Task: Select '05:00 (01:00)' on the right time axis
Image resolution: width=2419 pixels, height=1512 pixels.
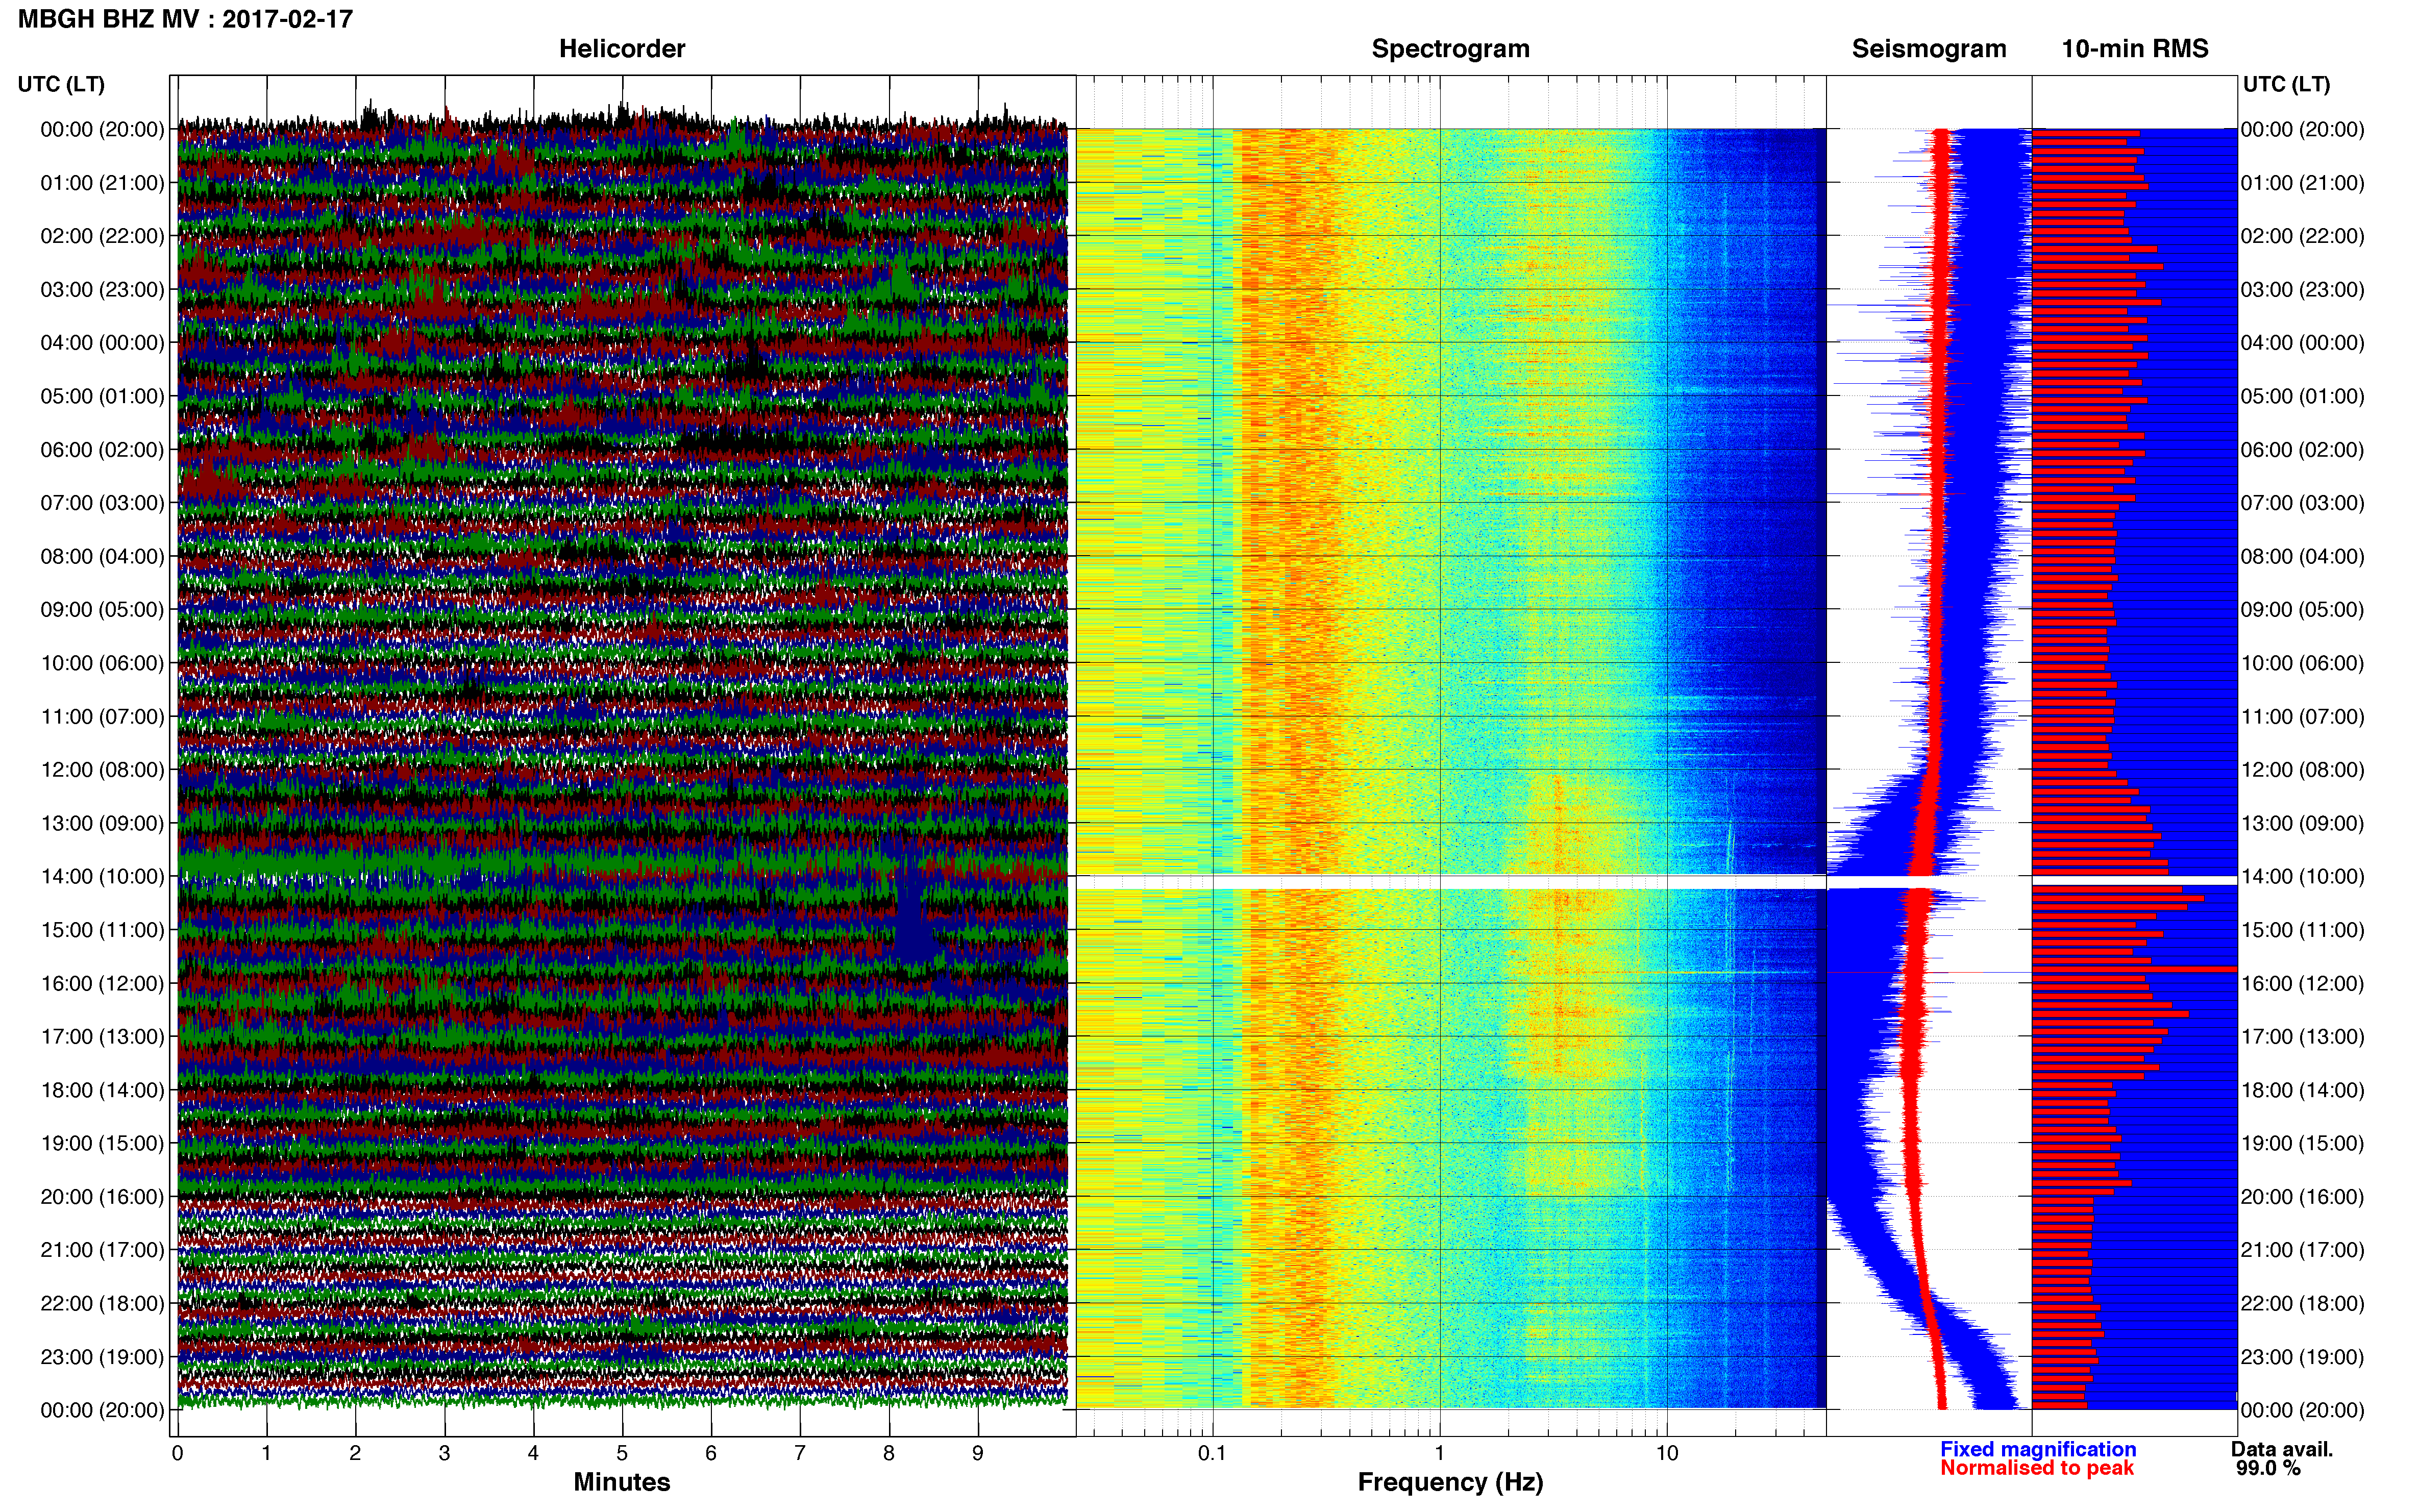Action: pos(2302,396)
